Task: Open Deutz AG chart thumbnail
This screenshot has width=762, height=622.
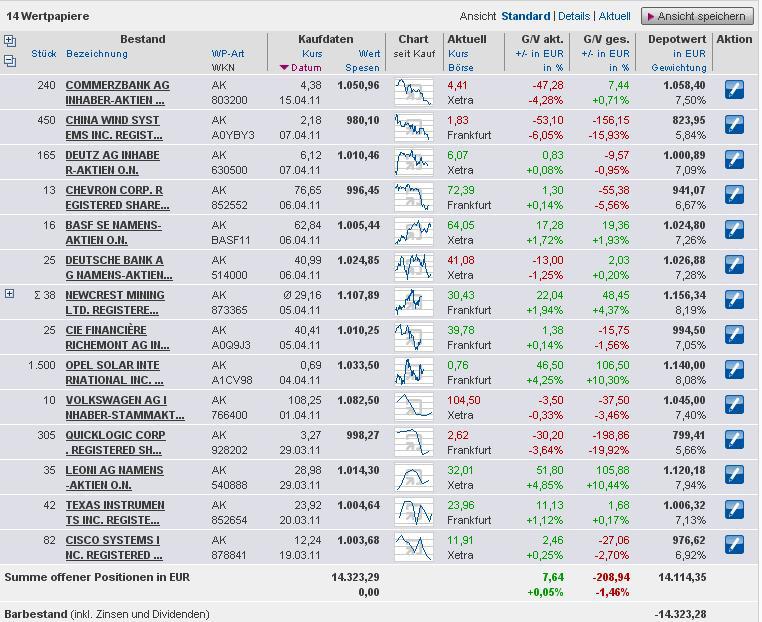Action: click(x=414, y=162)
